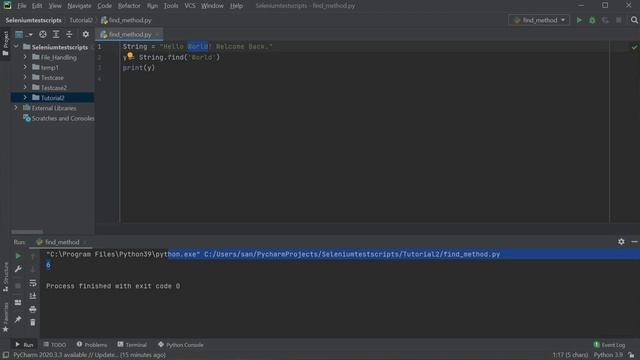Open Search Everywhere magnifier icon
The height and width of the screenshot is (360, 640).
point(634,20)
